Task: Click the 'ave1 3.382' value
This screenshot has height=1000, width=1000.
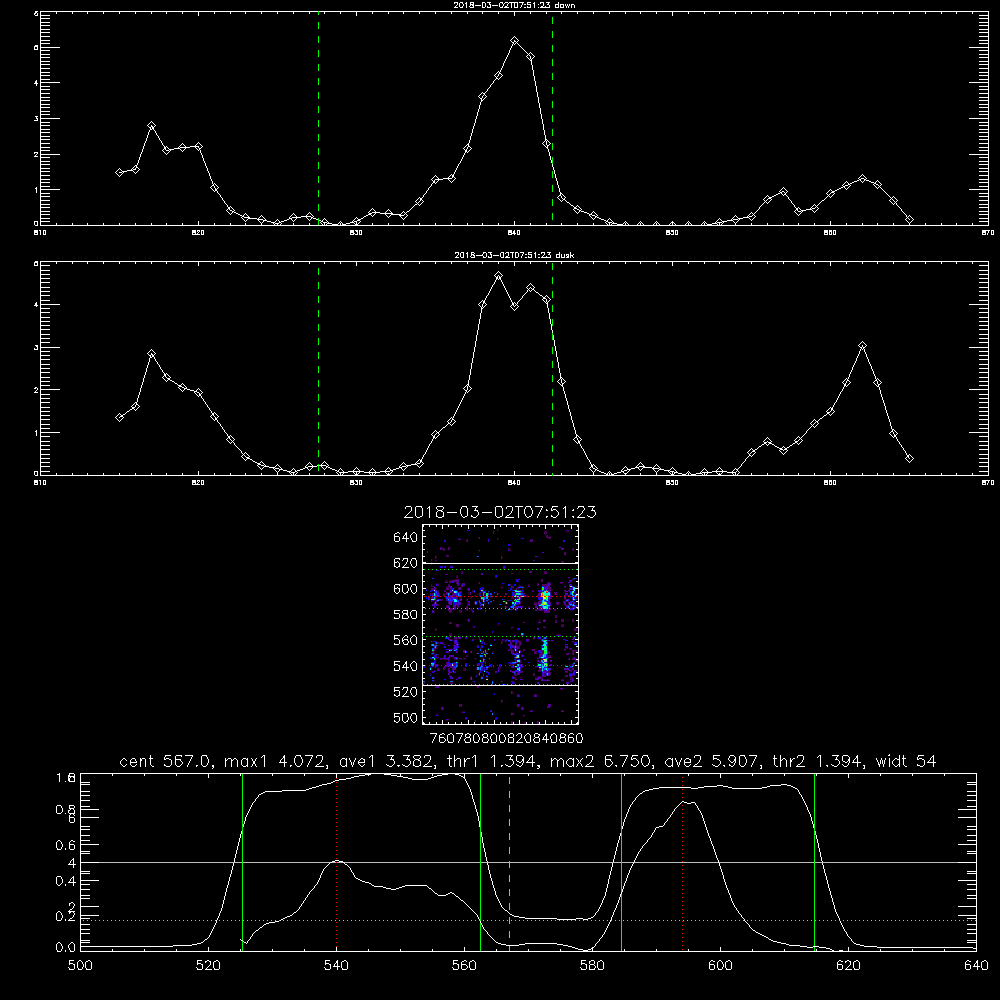Action: (386, 761)
